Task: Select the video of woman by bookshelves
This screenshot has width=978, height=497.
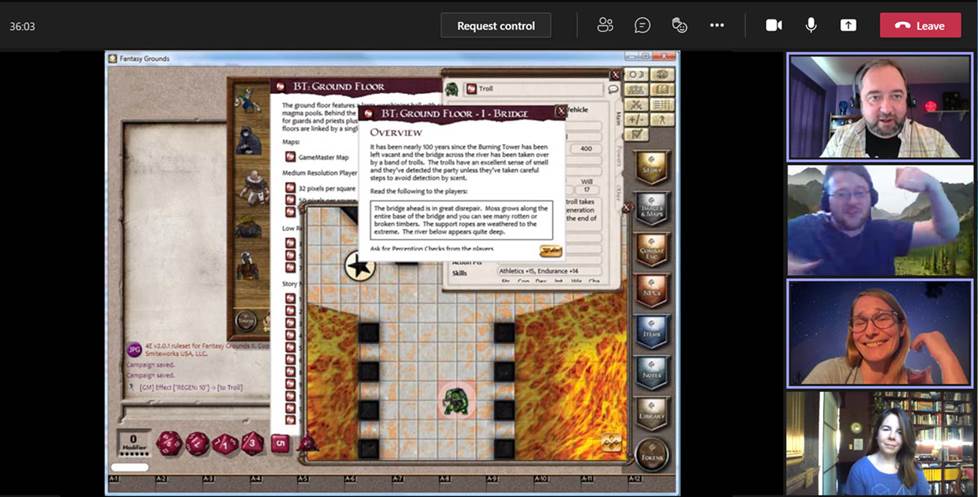Action: tap(880, 443)
